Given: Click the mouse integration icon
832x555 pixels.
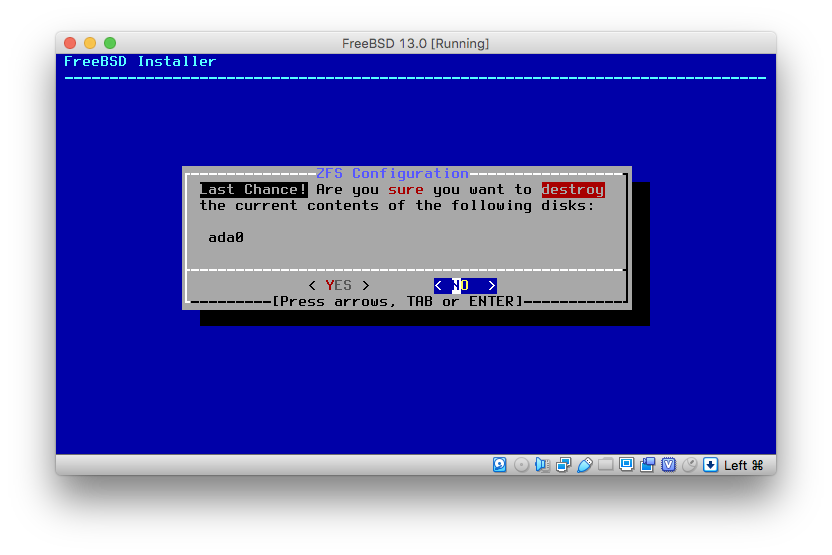Looking at the screenshot, I should (x=689, y=465).
